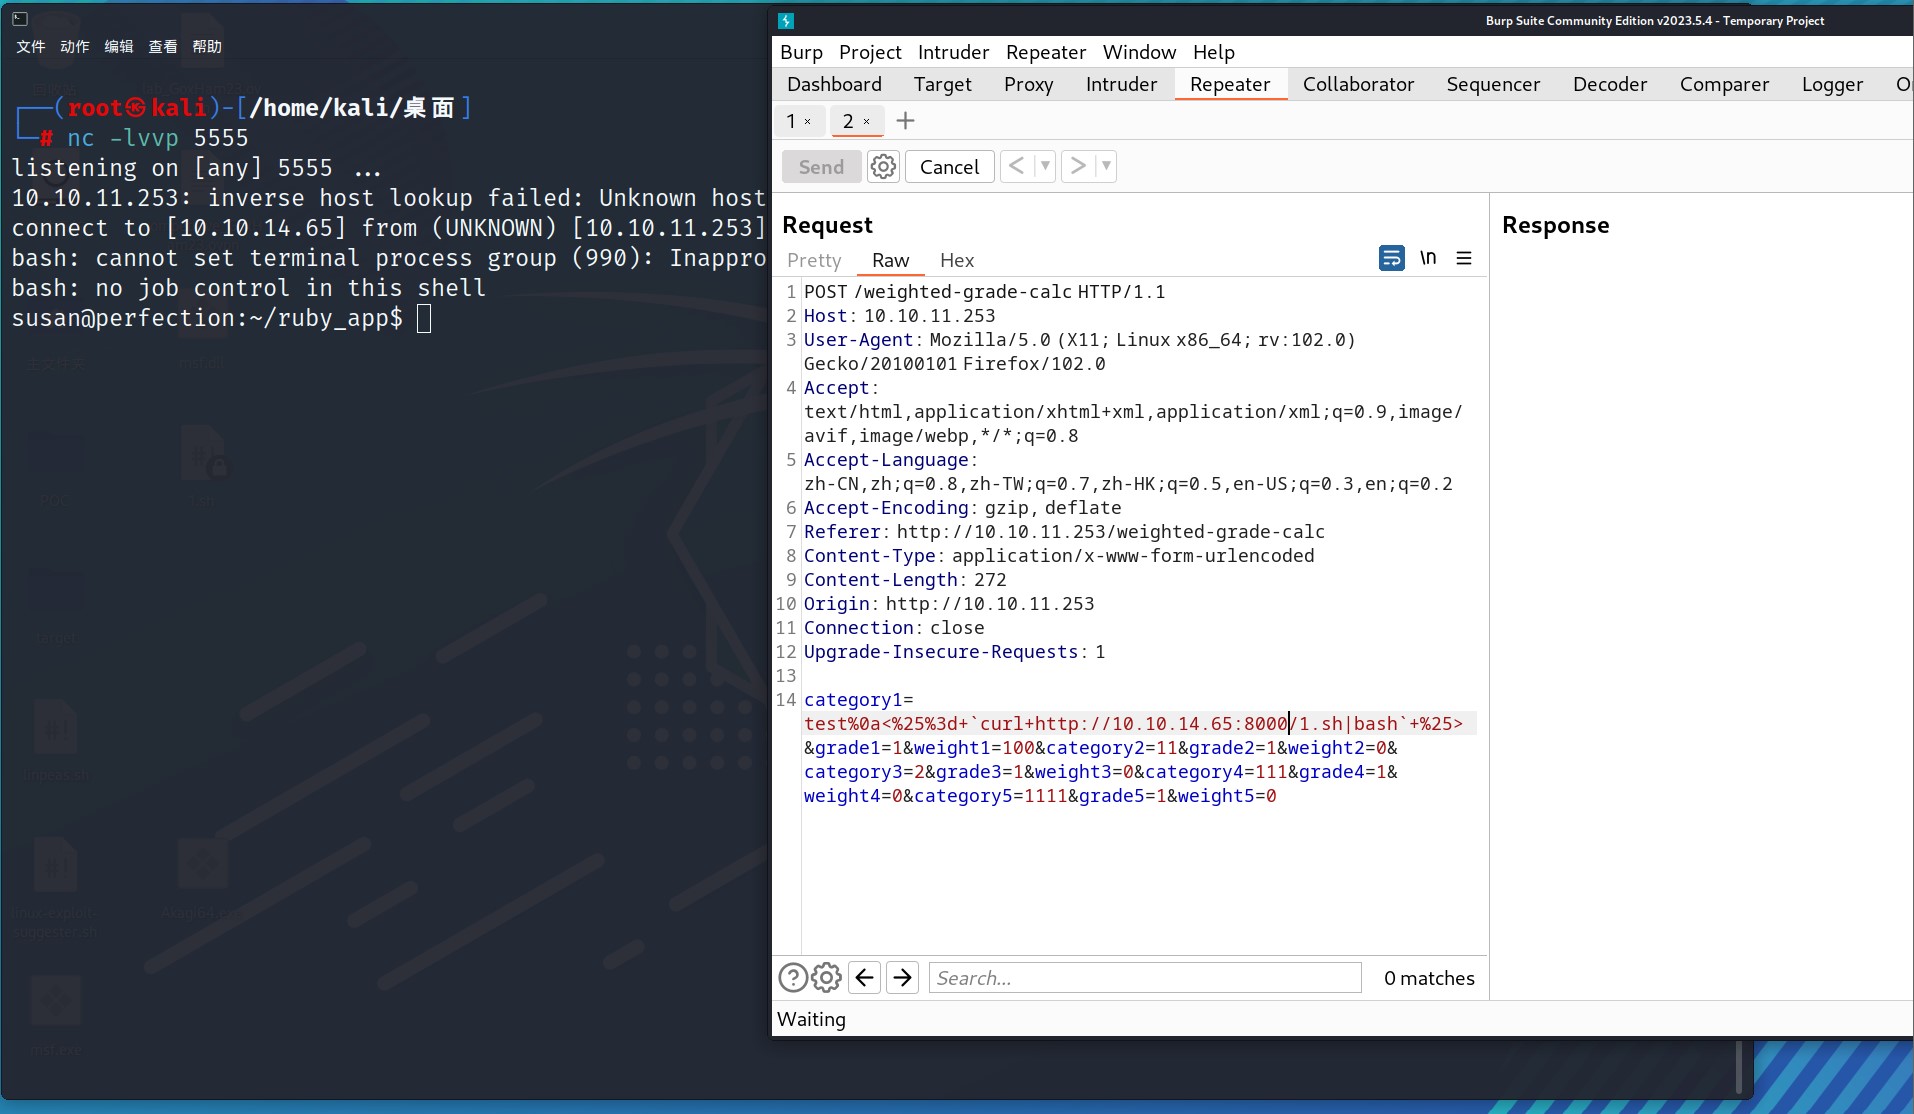
Task: Add a new Repeater tab
Action: click(905, 121)
